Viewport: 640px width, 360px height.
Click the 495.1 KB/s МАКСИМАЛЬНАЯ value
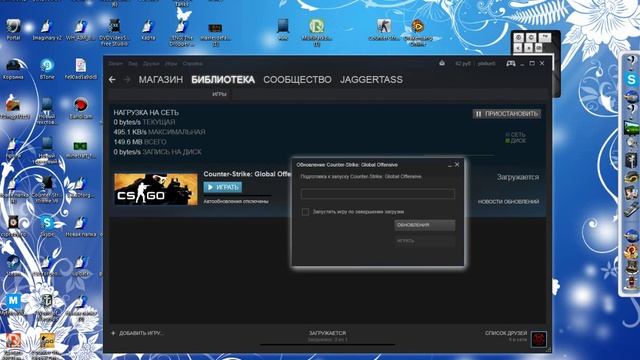tap(159, 132)
